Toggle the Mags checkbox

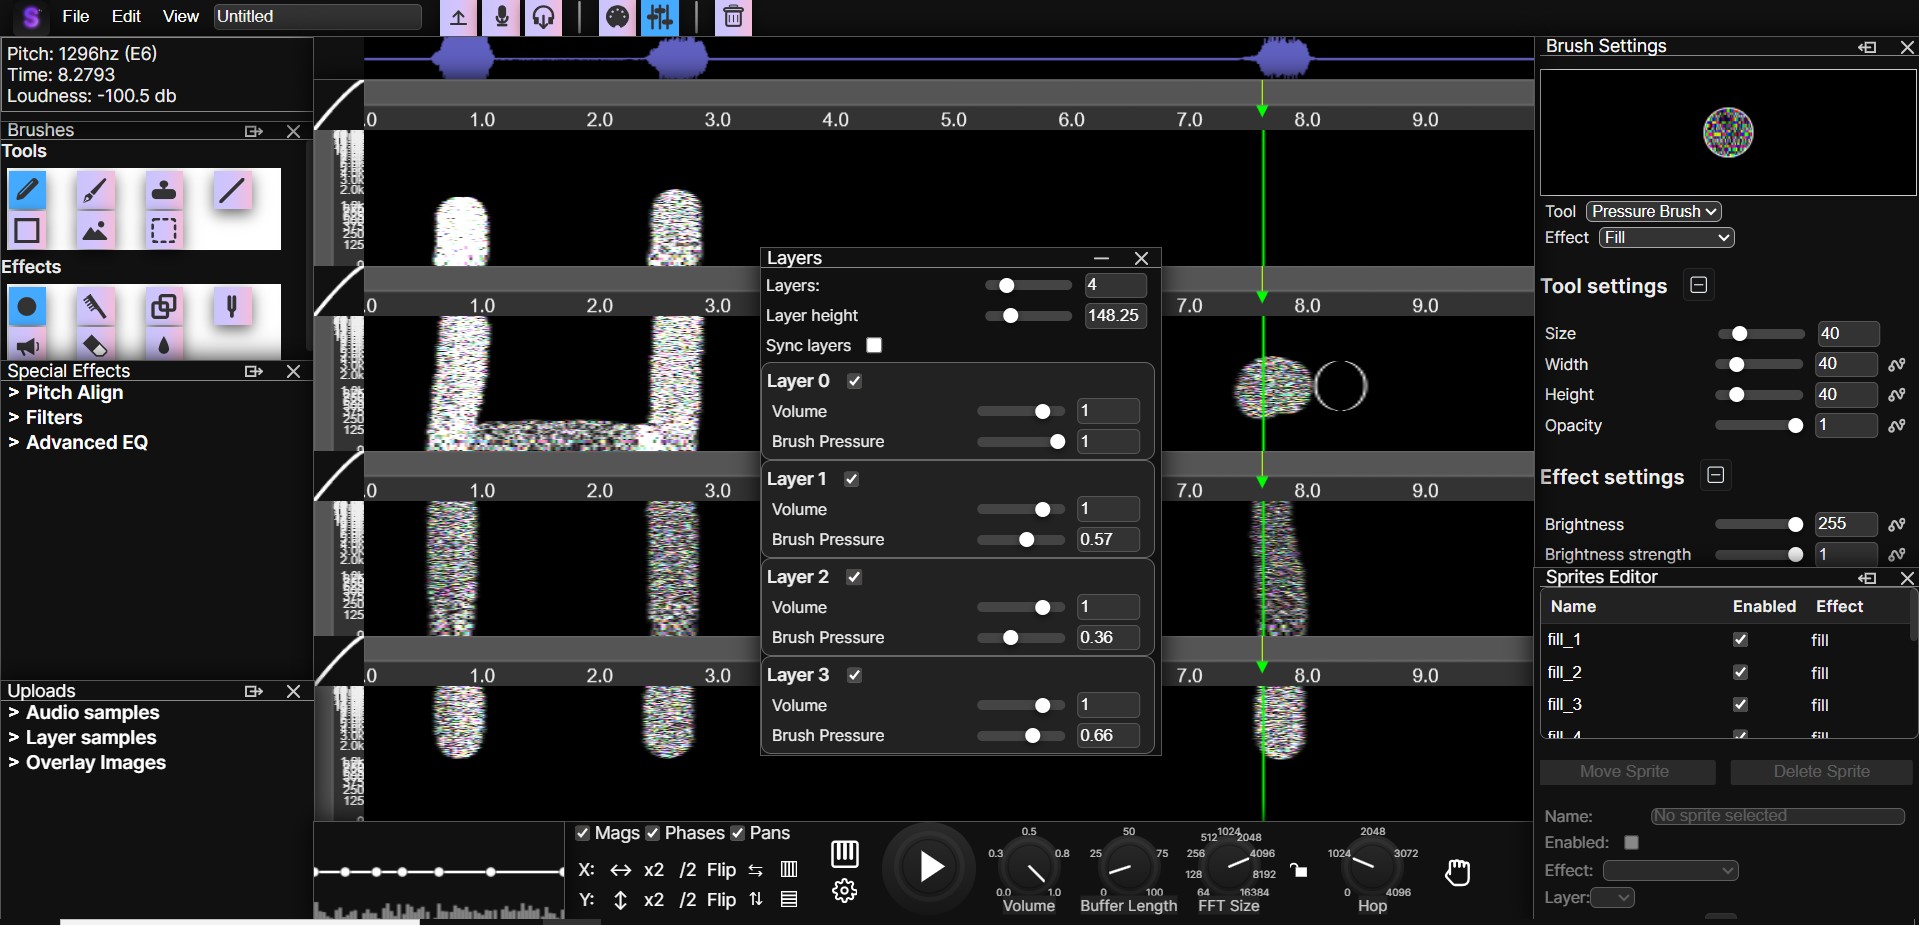[x=582, y=834]
